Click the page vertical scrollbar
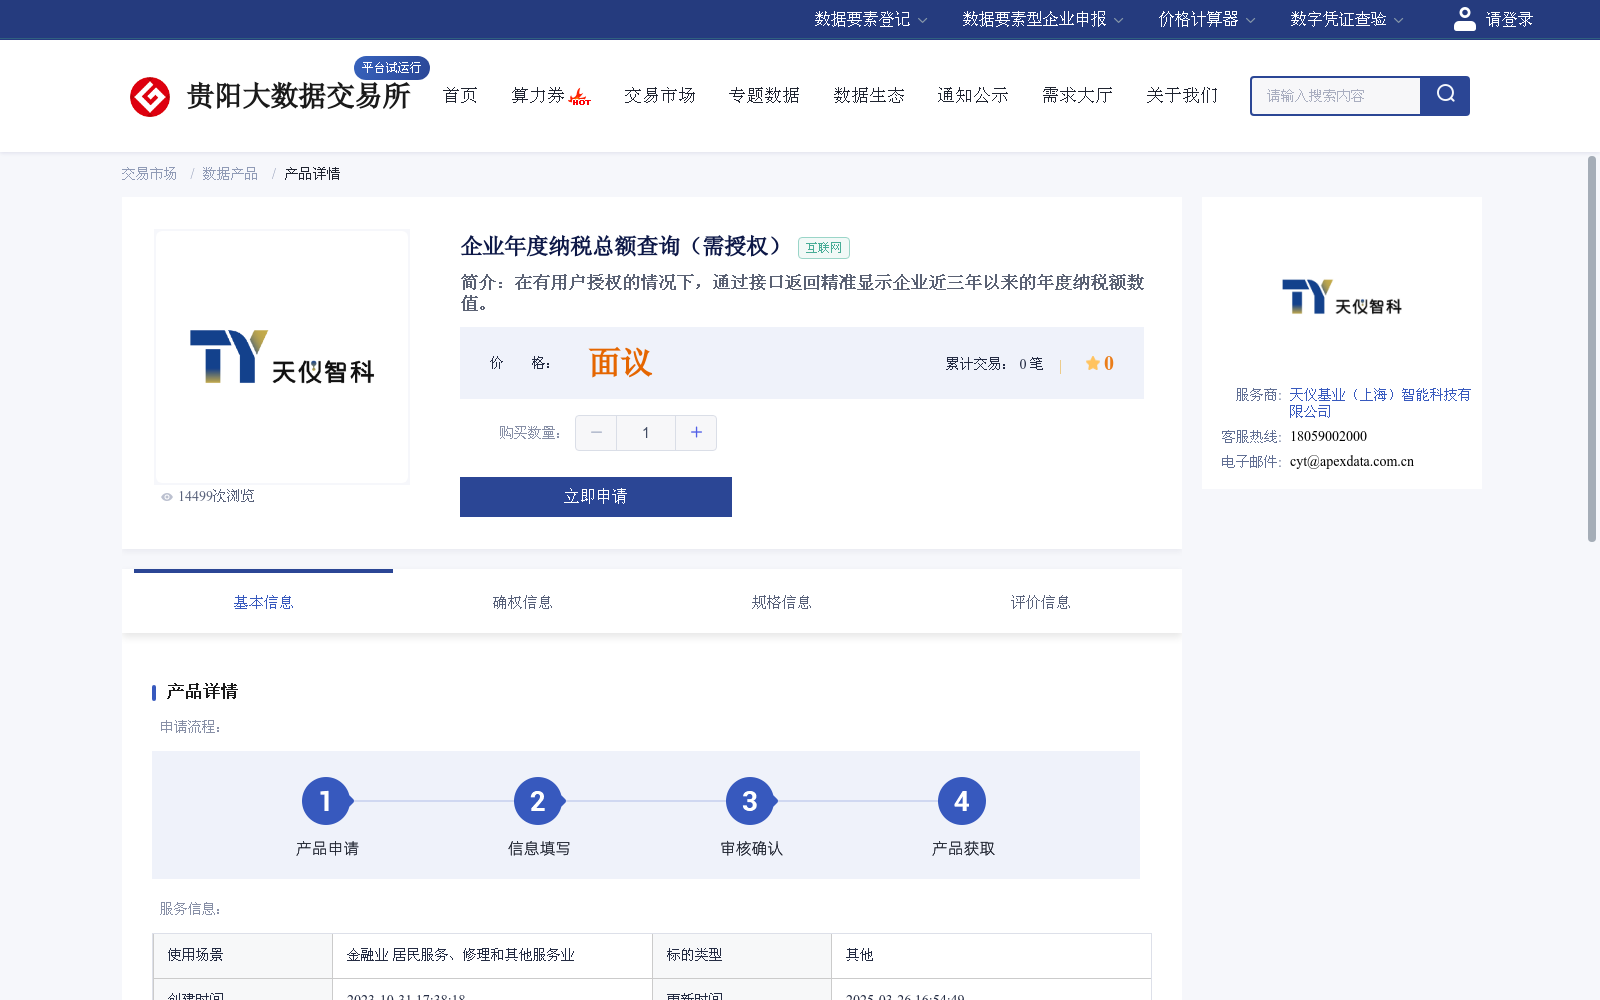This screenshot has width=1600, height=1000. (x=1592, y=349)
